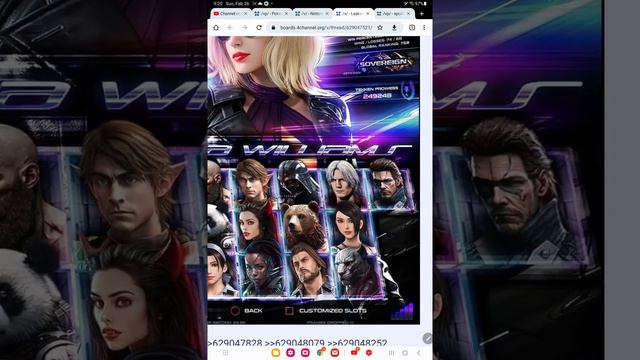Follow quote link >>629048079
Viewport: 640px width, 360px height.
(x=294, y=343)
